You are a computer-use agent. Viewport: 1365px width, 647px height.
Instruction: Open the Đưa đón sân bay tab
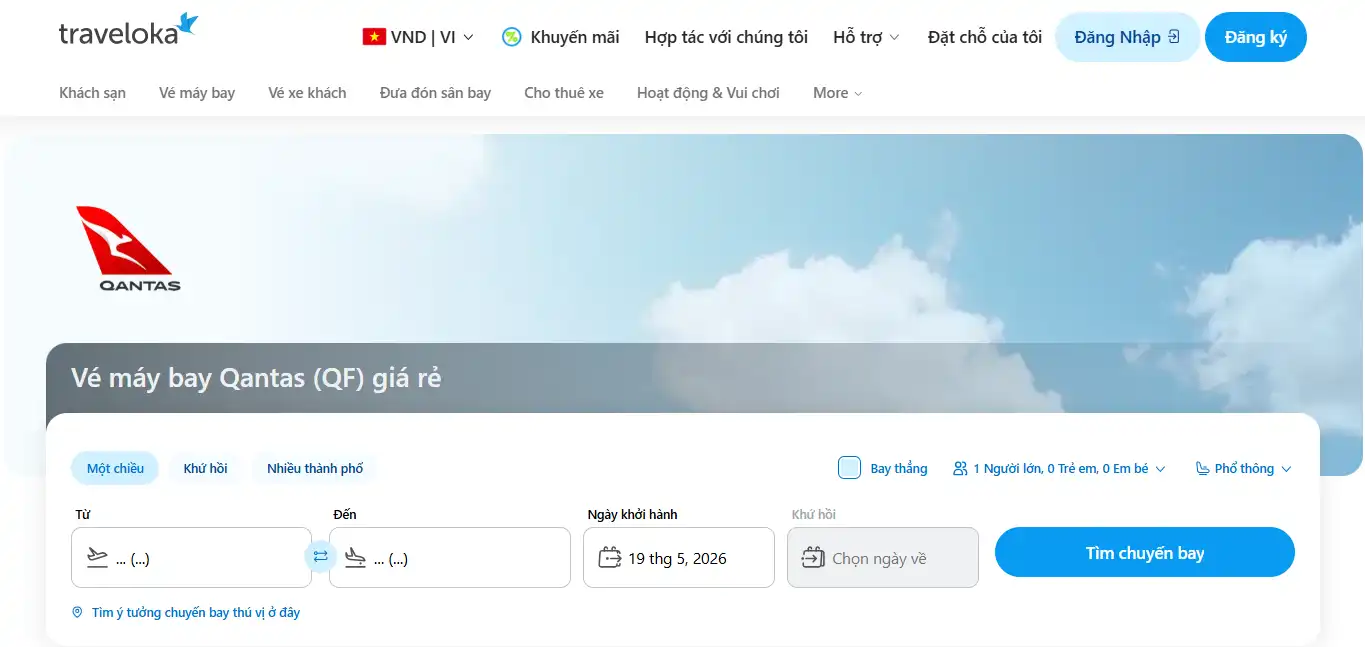(x=435, y=93)
